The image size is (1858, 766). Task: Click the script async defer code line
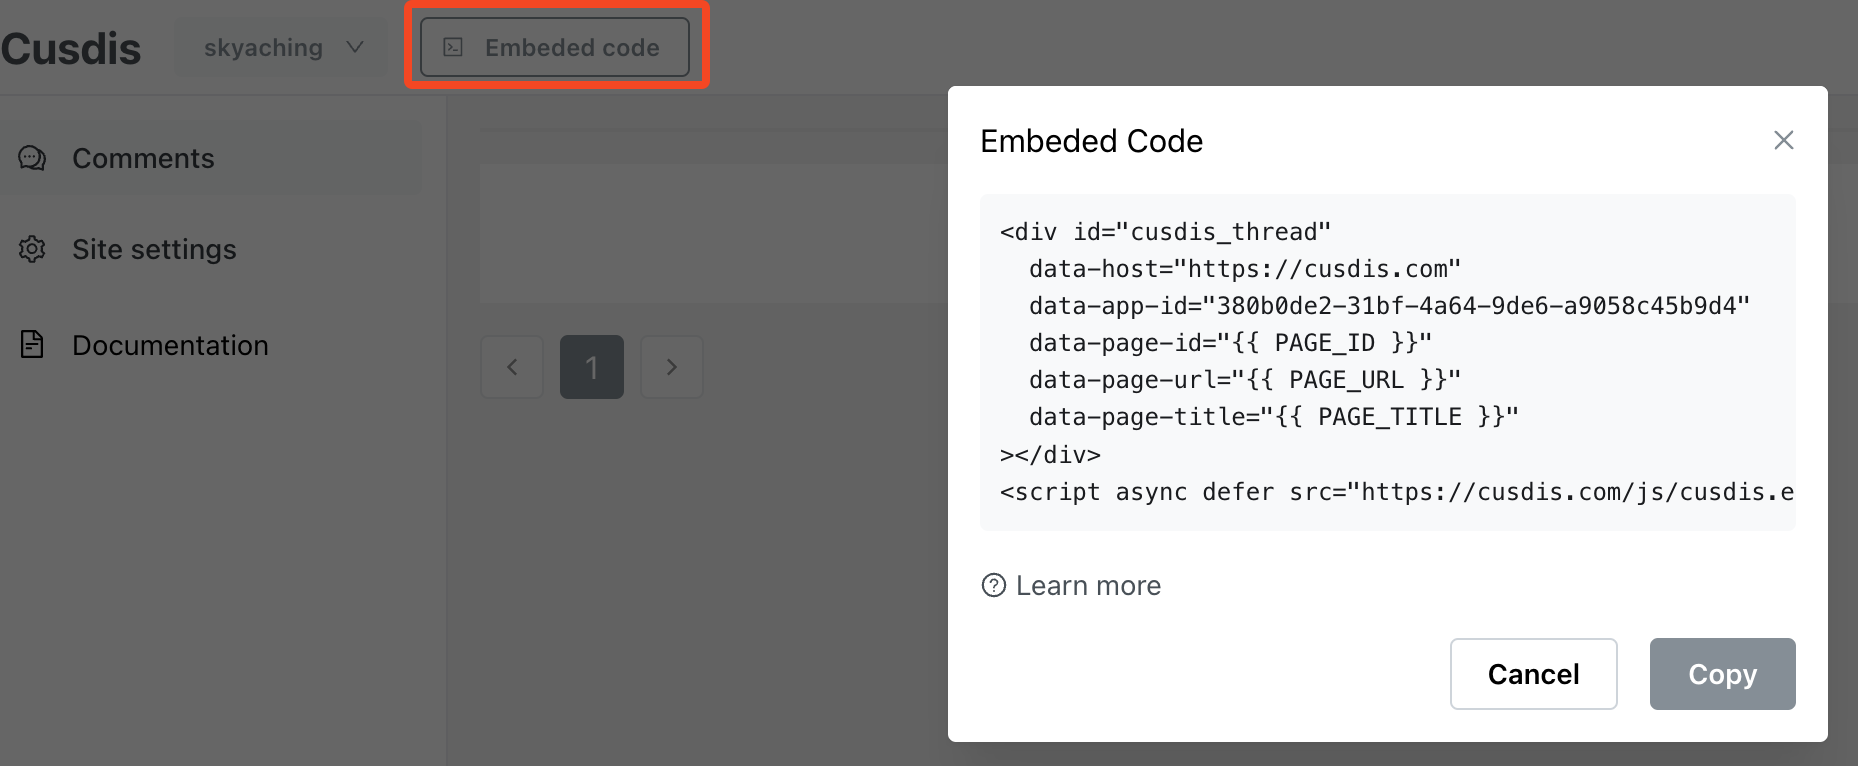(x=1397, y=492)
